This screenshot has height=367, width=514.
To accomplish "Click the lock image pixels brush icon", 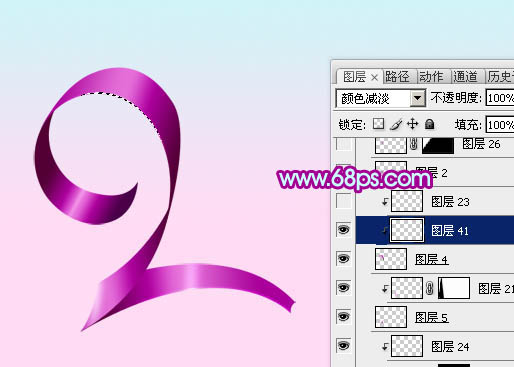I will point(396,124).
